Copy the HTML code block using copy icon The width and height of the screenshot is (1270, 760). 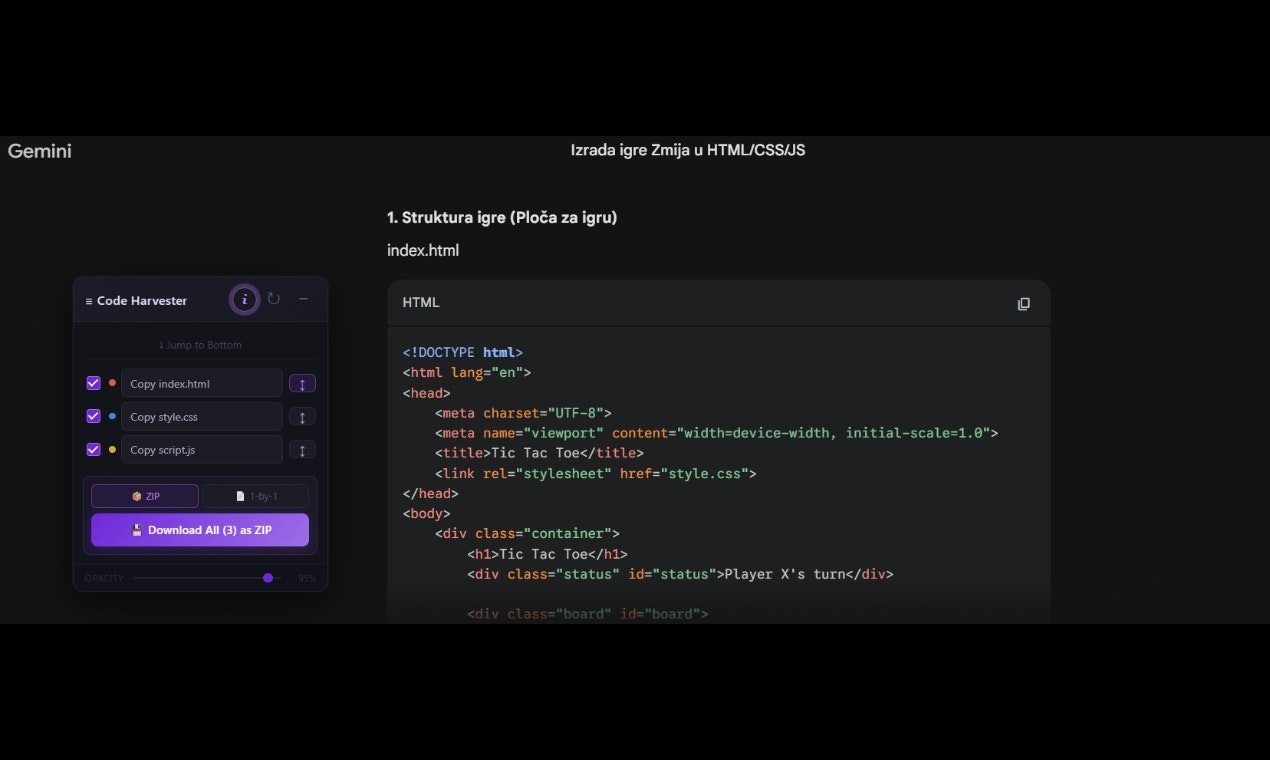coord(1023,303)
